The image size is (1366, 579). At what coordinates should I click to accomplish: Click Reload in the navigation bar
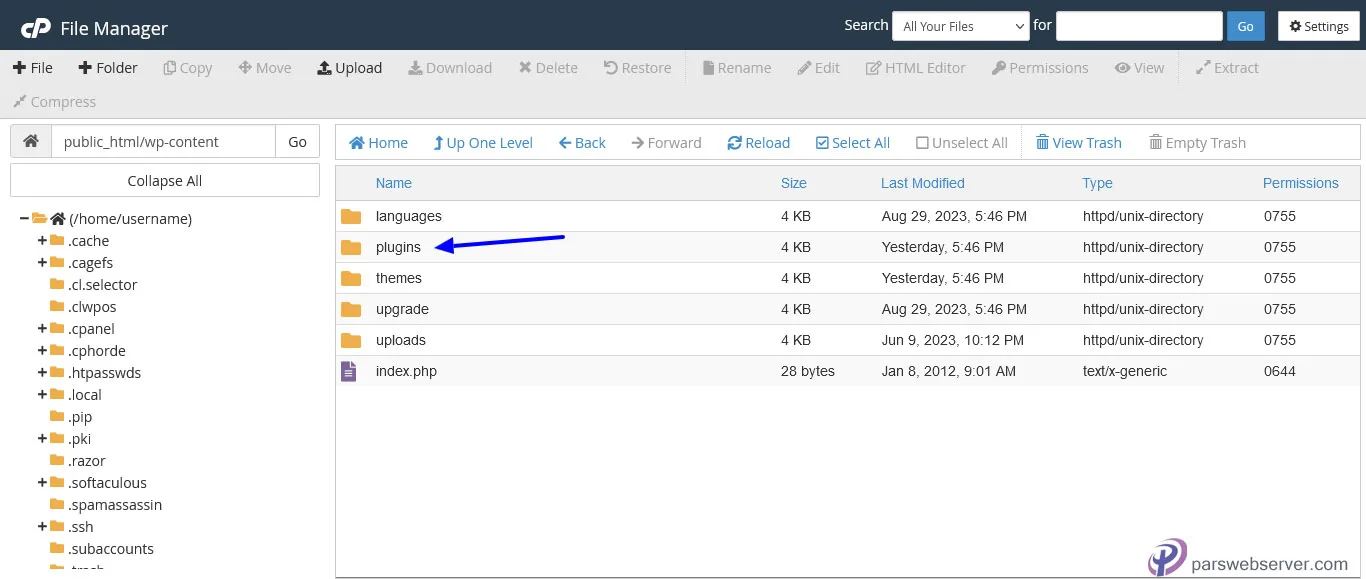pos(758,143)
